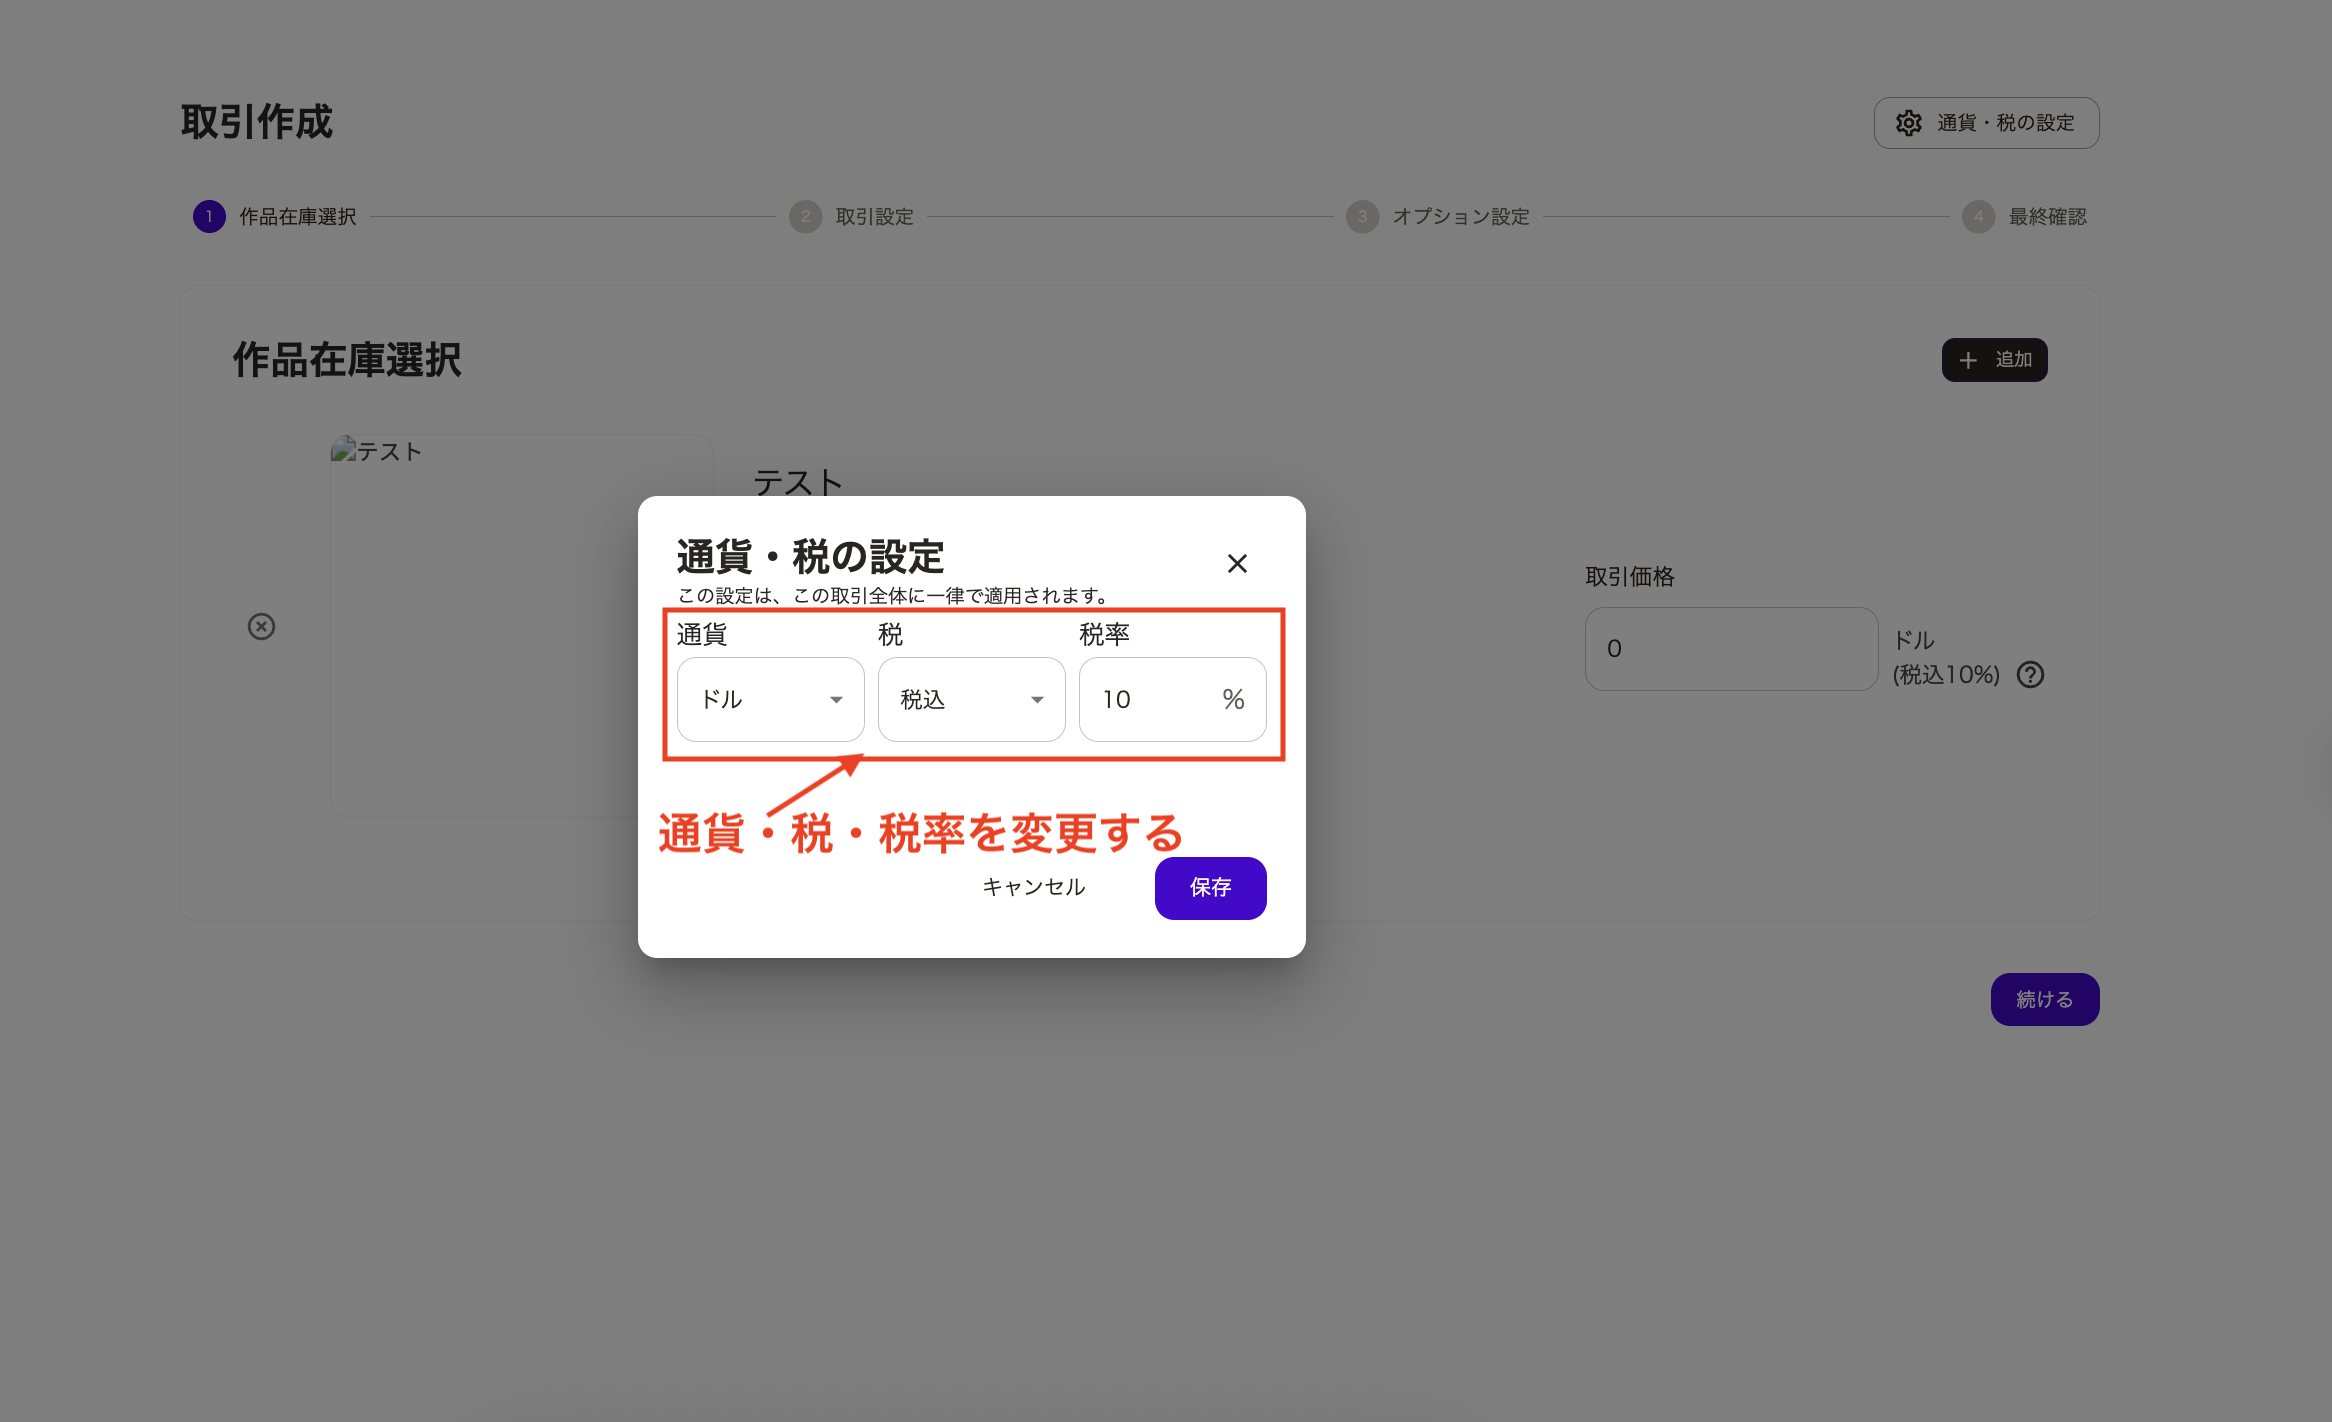Click the dialog description この設定は text
The width and height of the screenshot is (2332, 1422).
point(894,596)
